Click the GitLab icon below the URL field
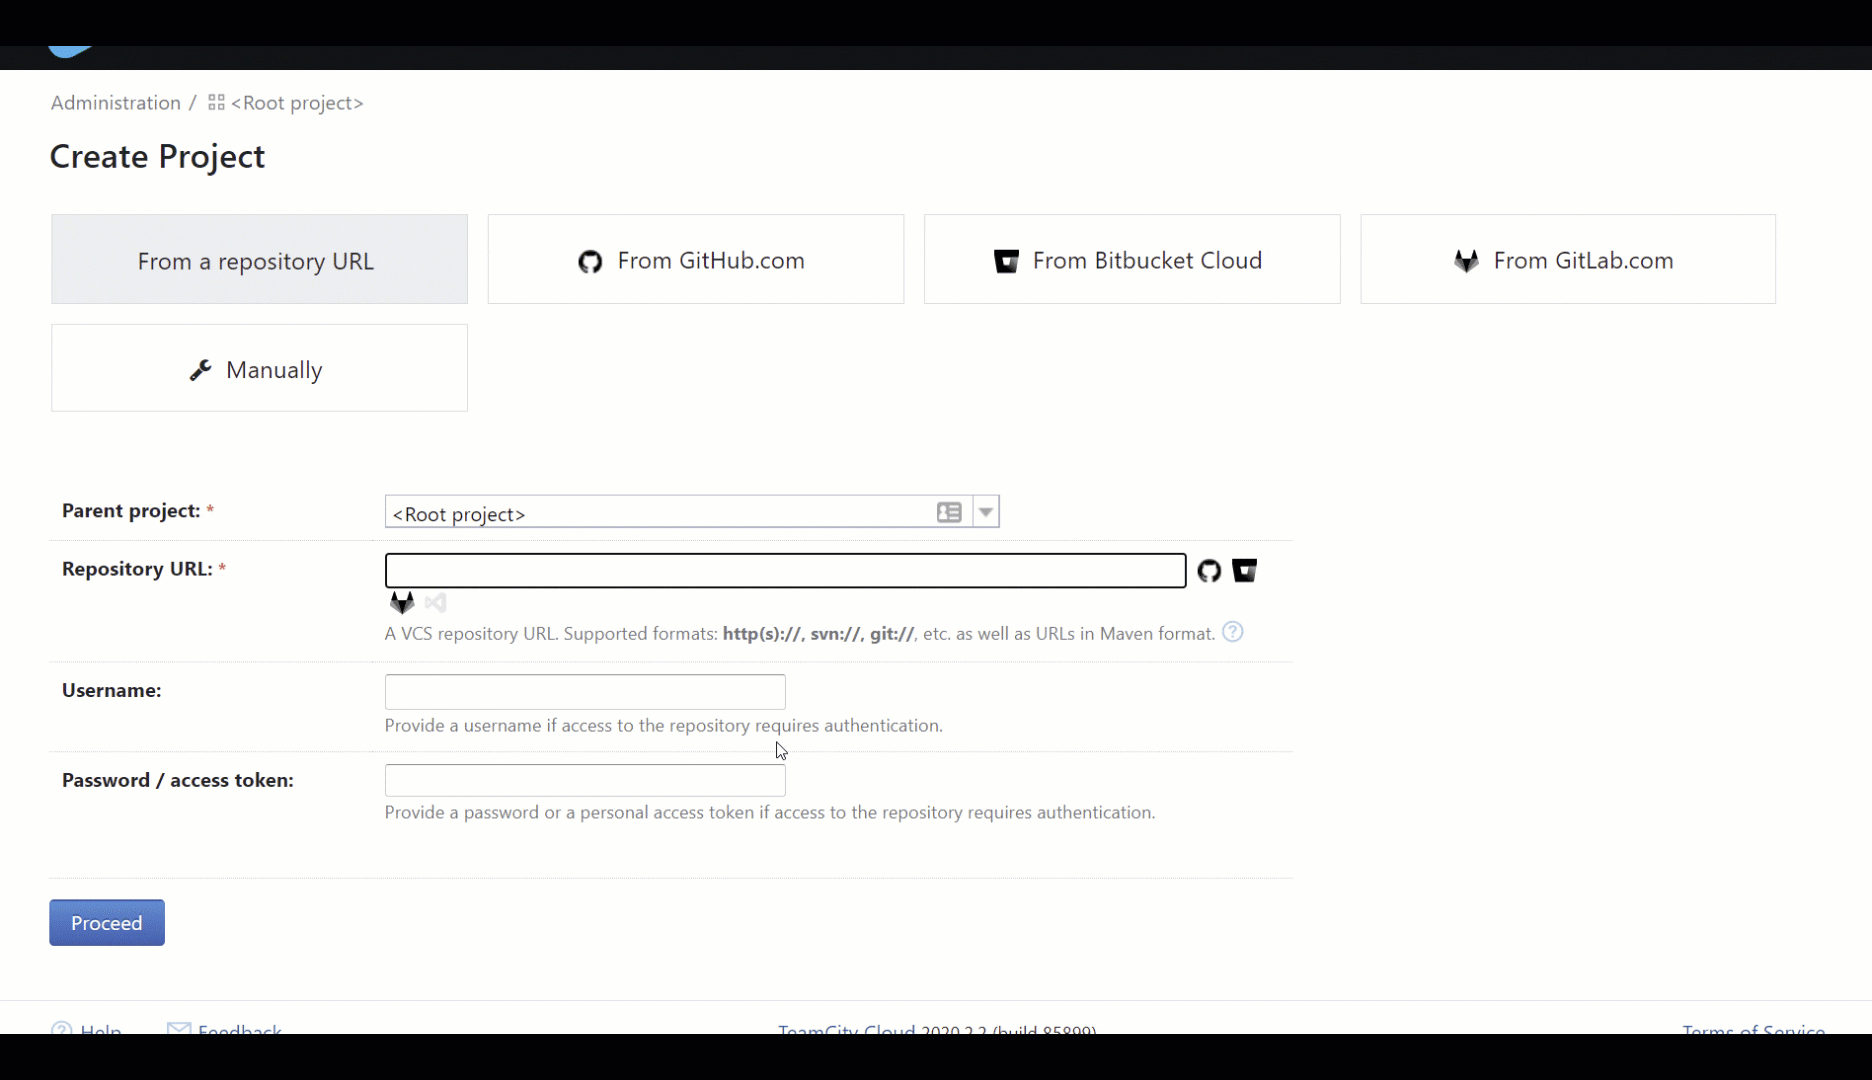Image resolution: width=1872 pixels, height=1080 pixels. 402,603
